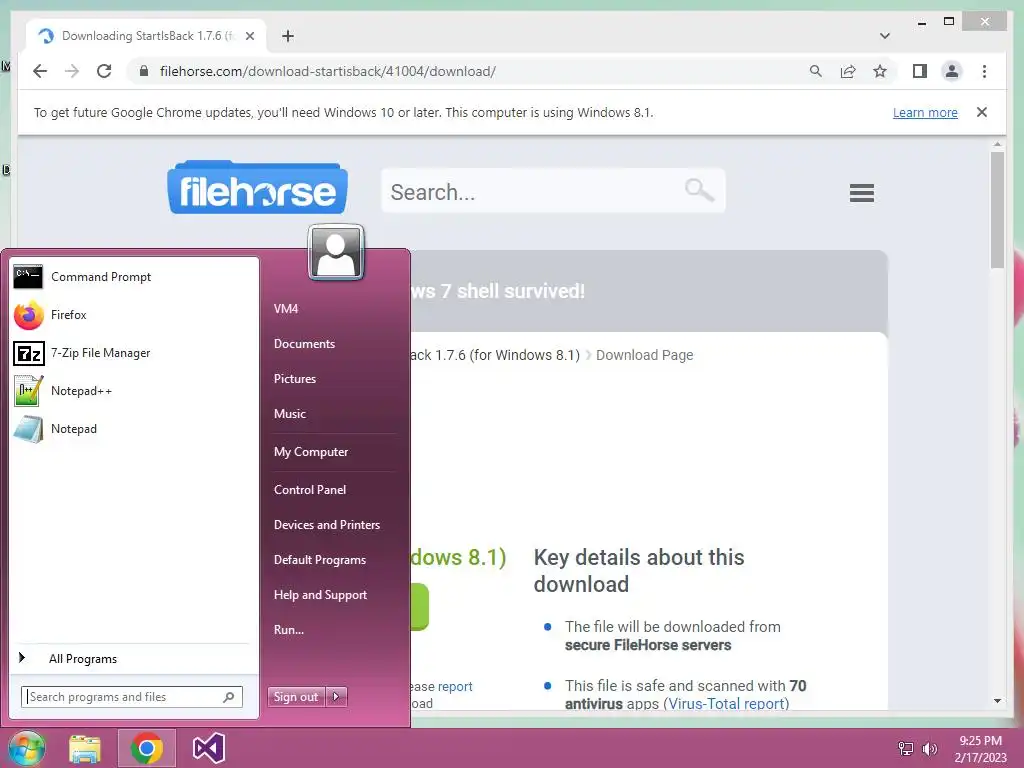The height and width of the screenshot is (768, 1024).
Task: Open FileHorse hamburger menu
Action: coord(861,193)
